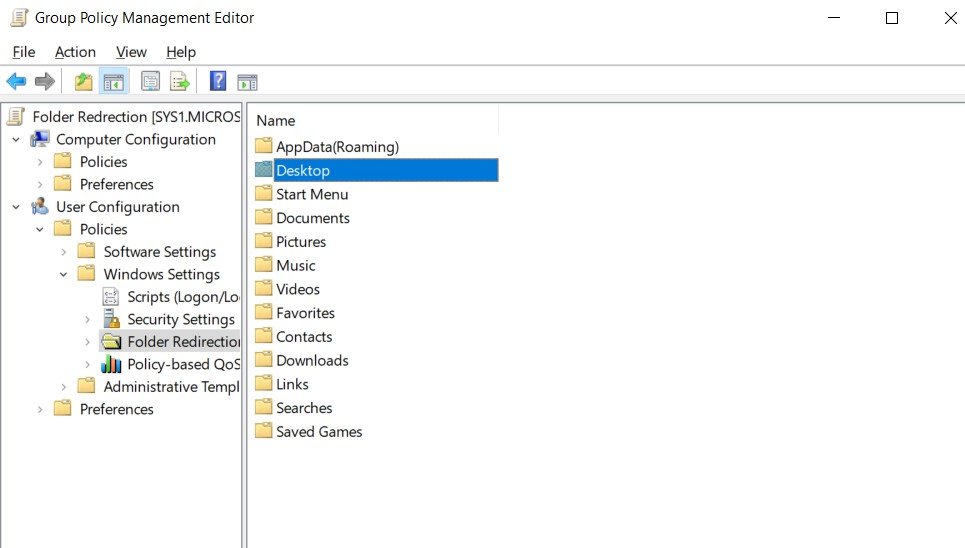Expand Policies under Computer Configuration
This screenshot has height=548, width=965.
click(x=40, y=162)
